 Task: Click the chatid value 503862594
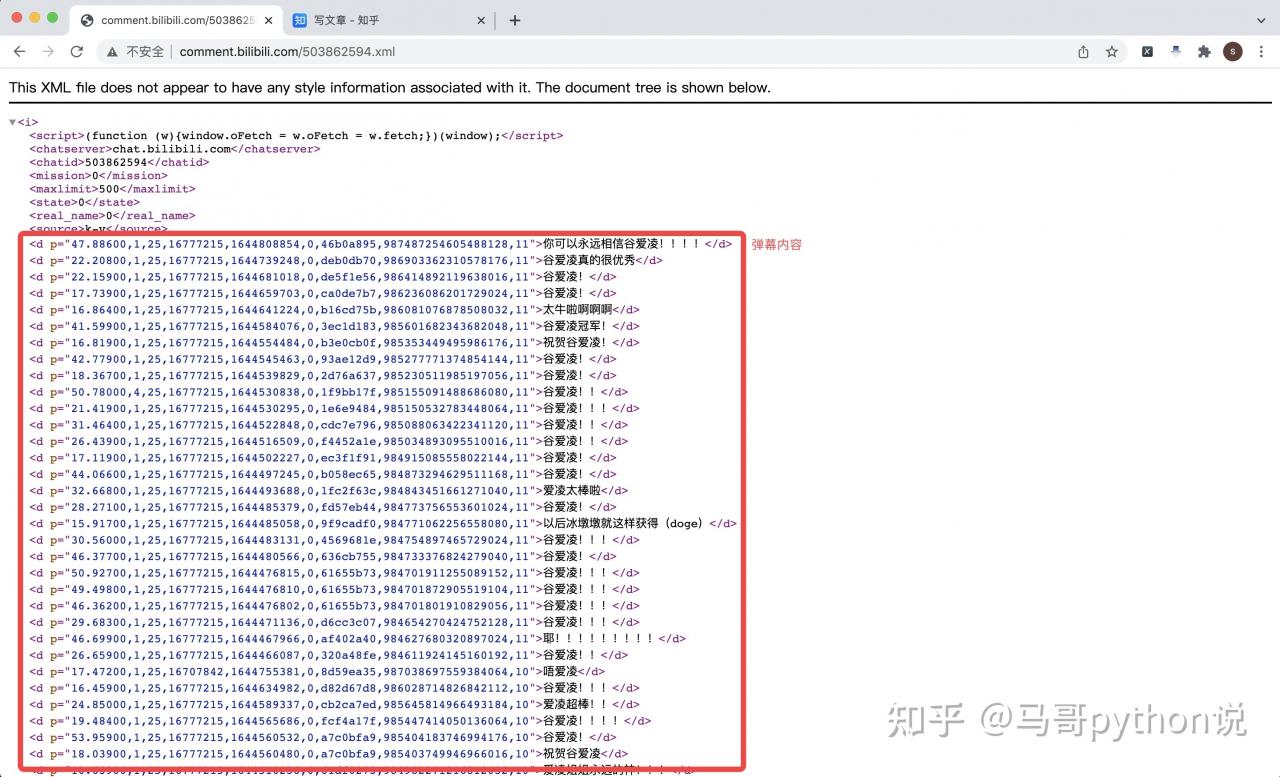coord(116,162)
